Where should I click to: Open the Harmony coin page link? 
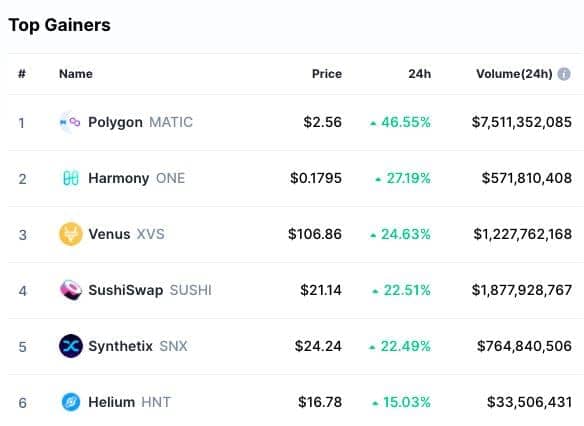pos(118,178)
